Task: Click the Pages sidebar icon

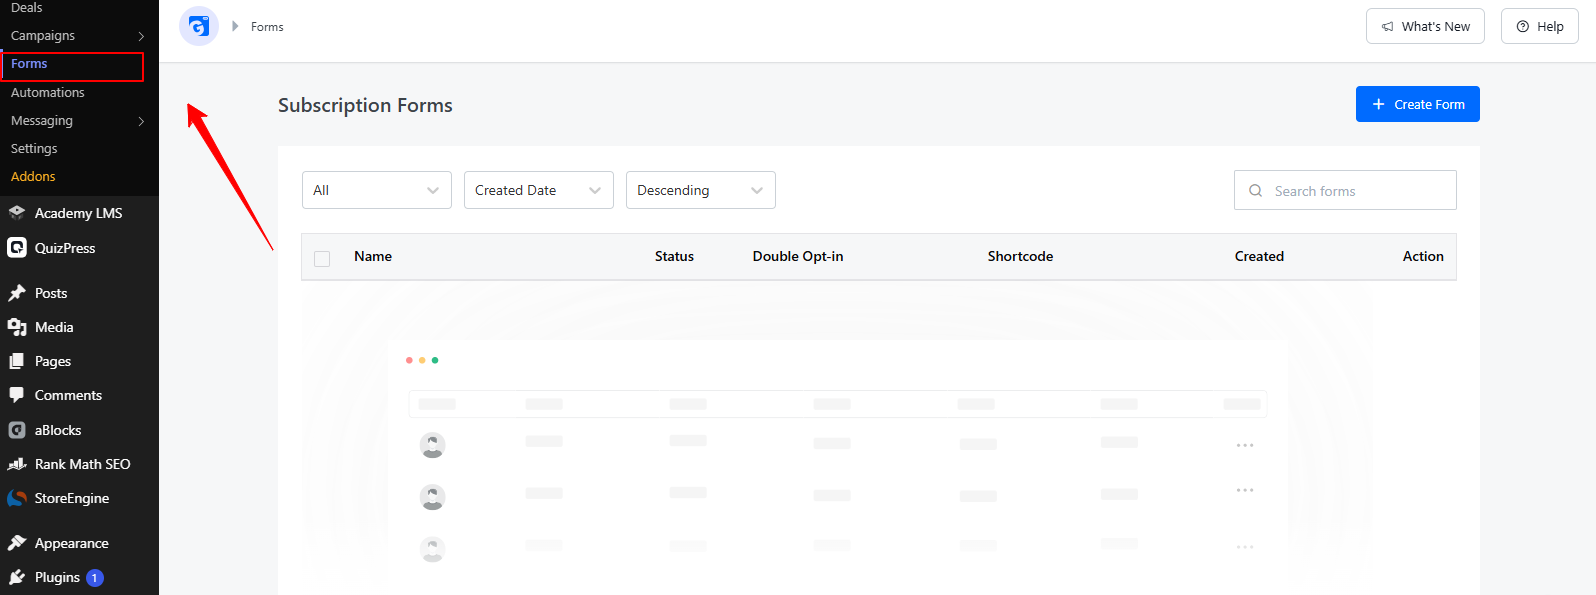Action: pos(17,361)
